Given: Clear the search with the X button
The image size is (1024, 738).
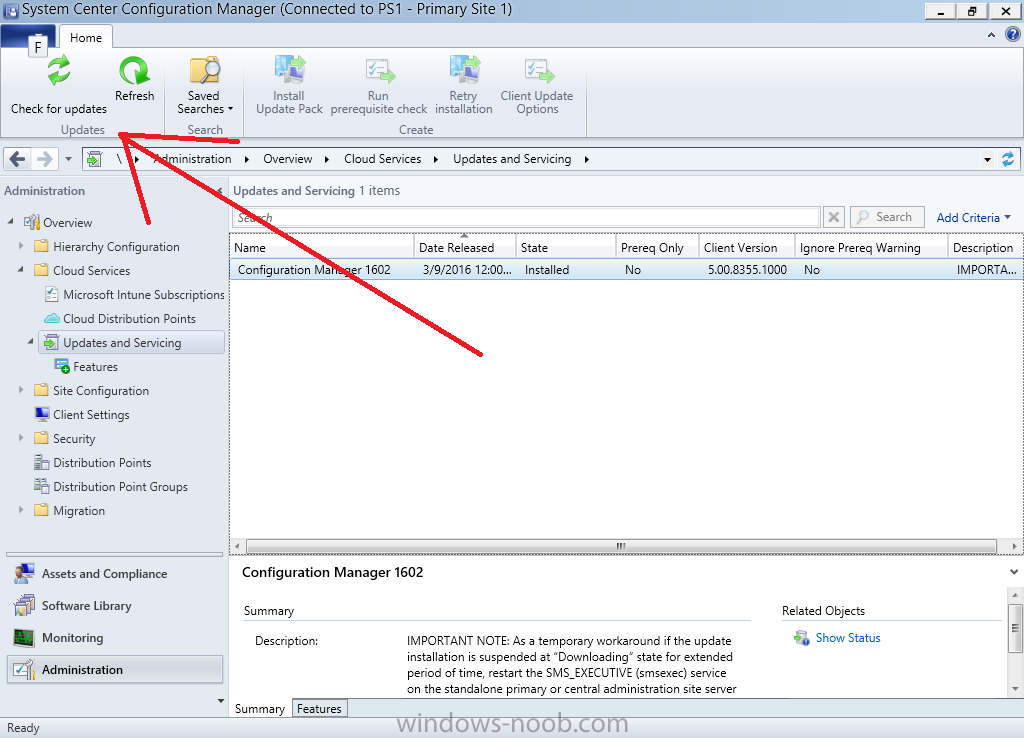Looking at the screenshot, I should point(834,217).
